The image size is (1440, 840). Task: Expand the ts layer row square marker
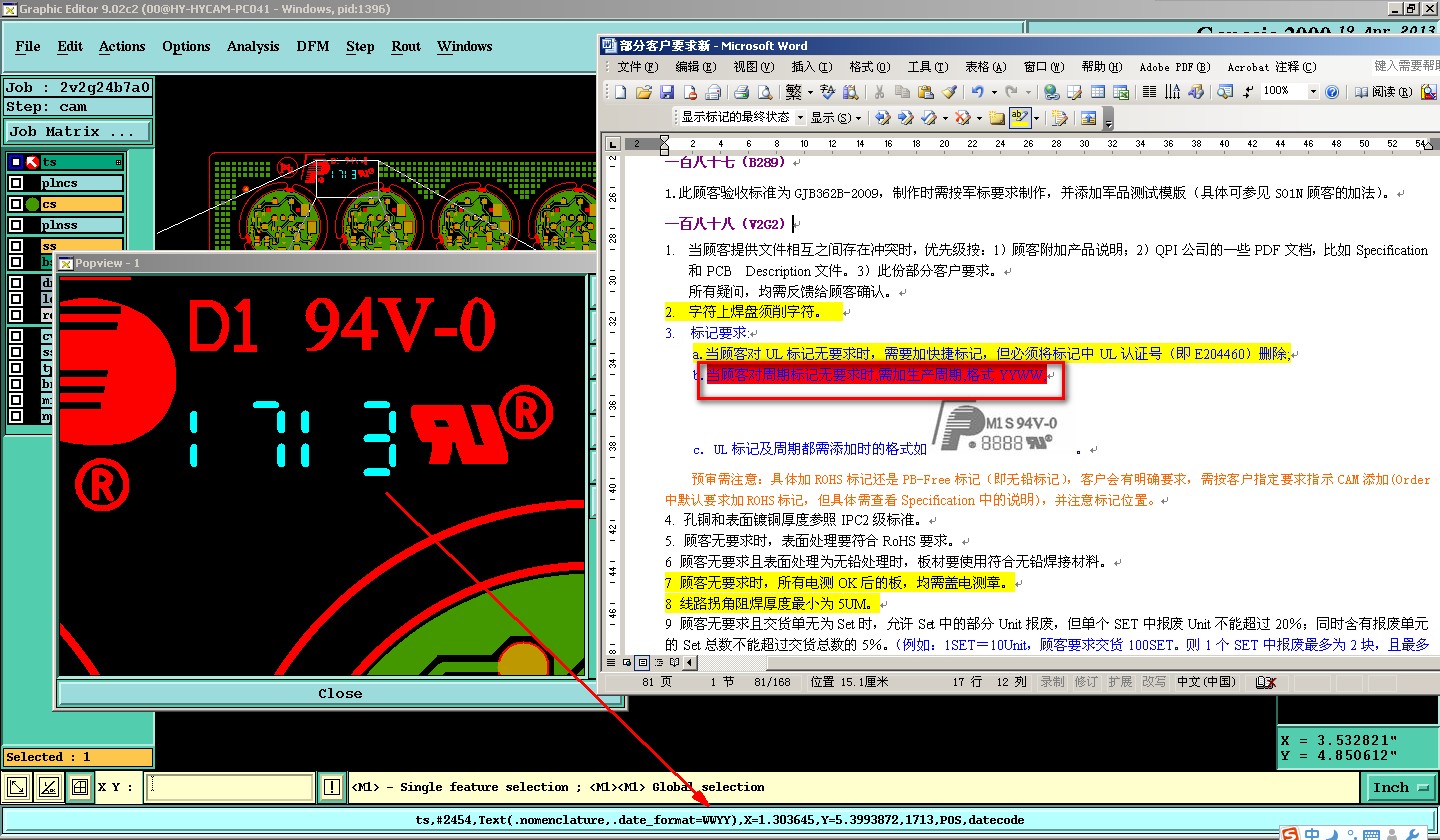(119, 162)
